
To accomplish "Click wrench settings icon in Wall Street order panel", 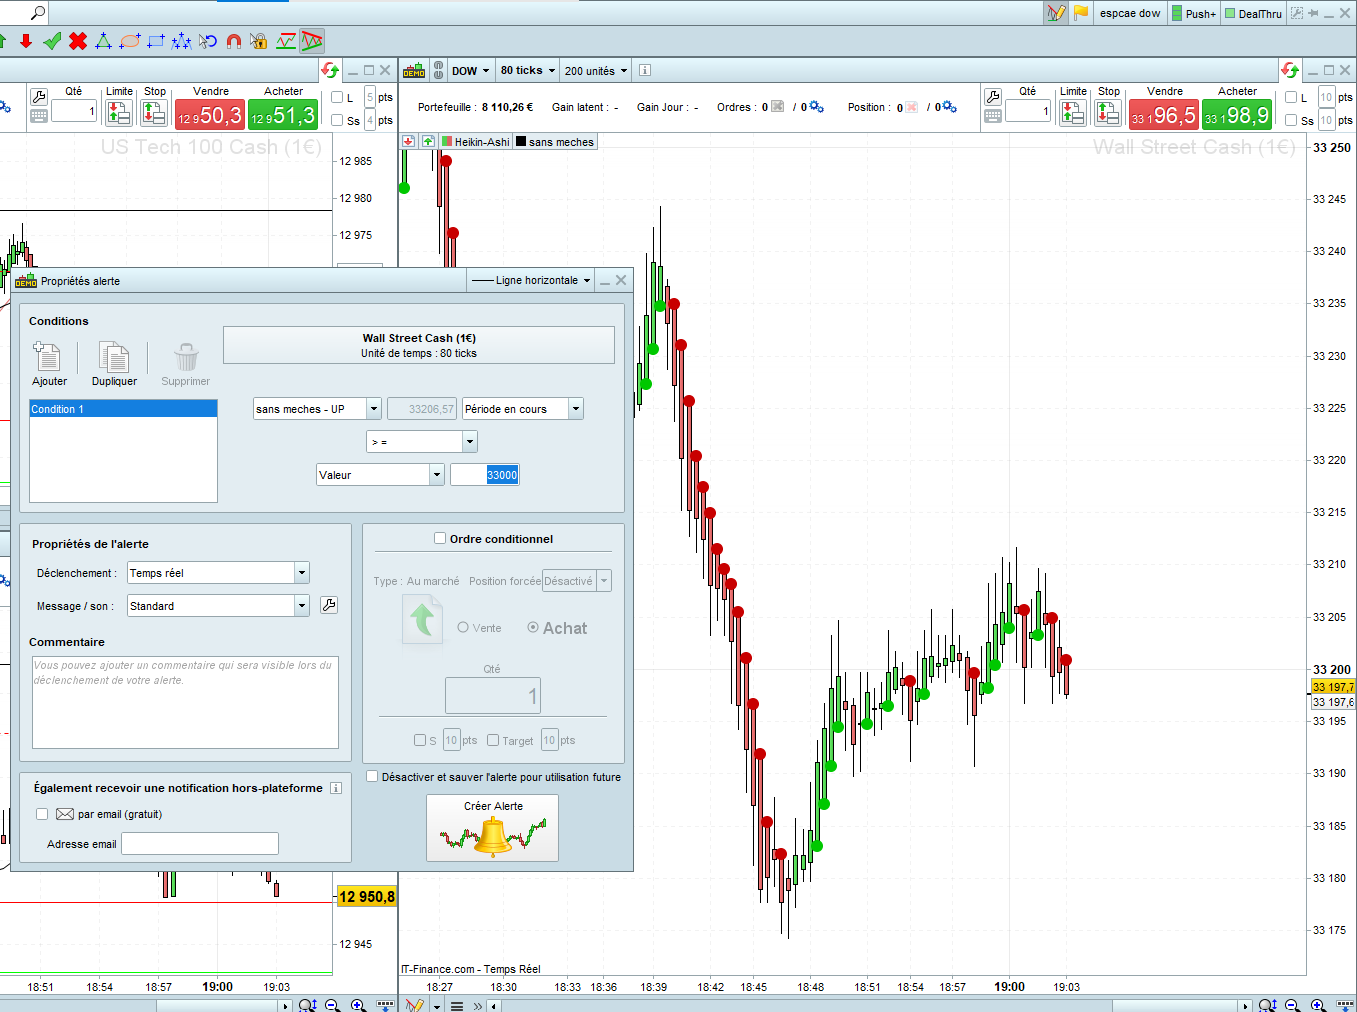I will coord(993,97).
